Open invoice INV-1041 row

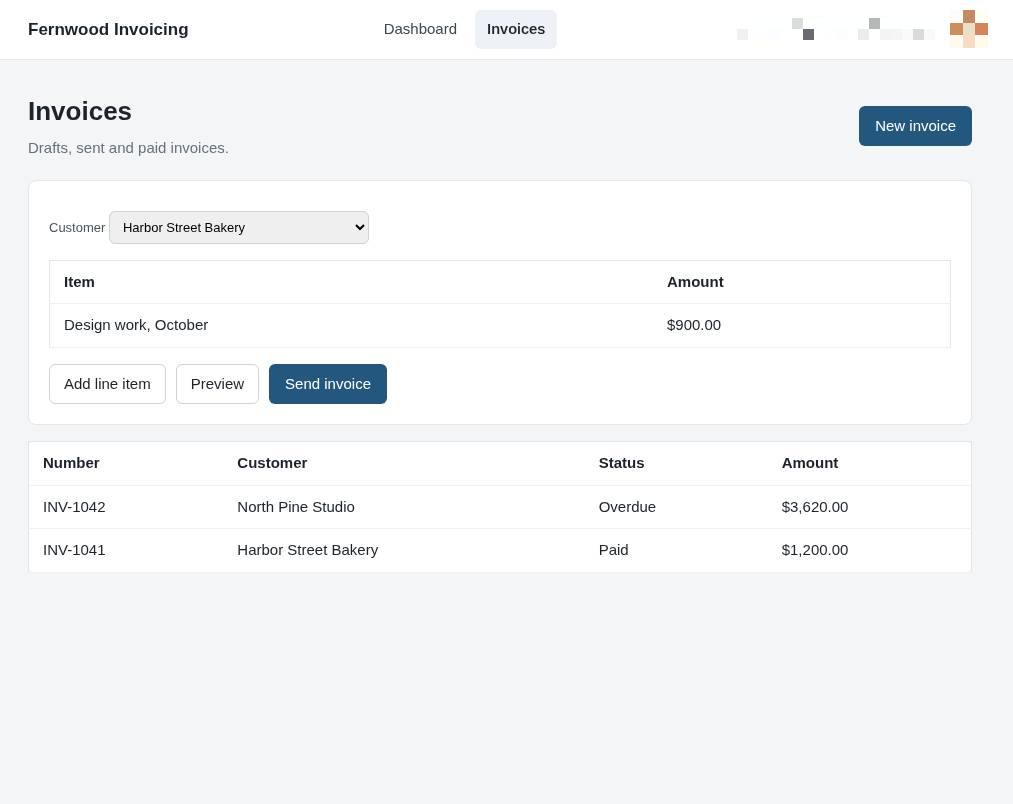tap(499, 551)
